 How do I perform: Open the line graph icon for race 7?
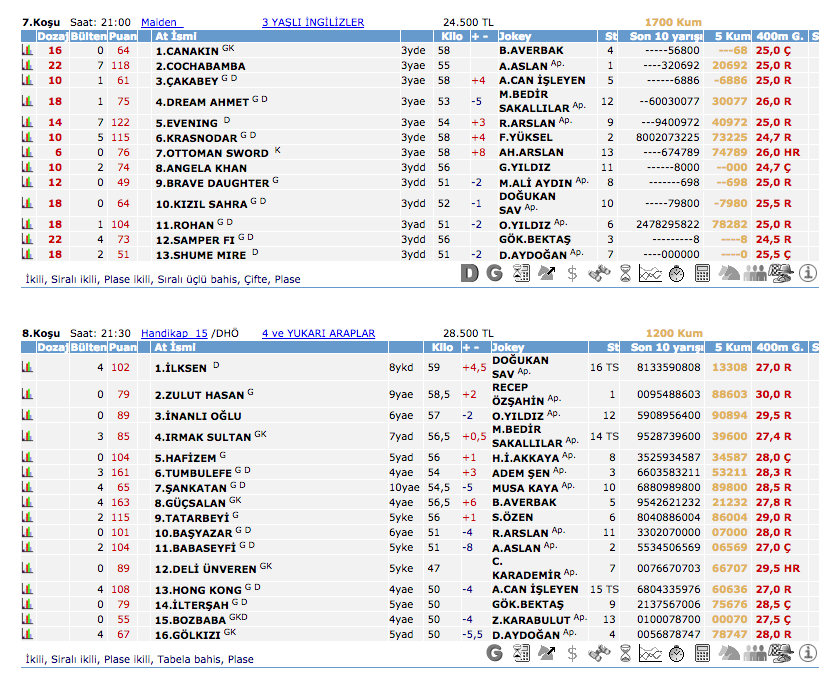[651, 273]
